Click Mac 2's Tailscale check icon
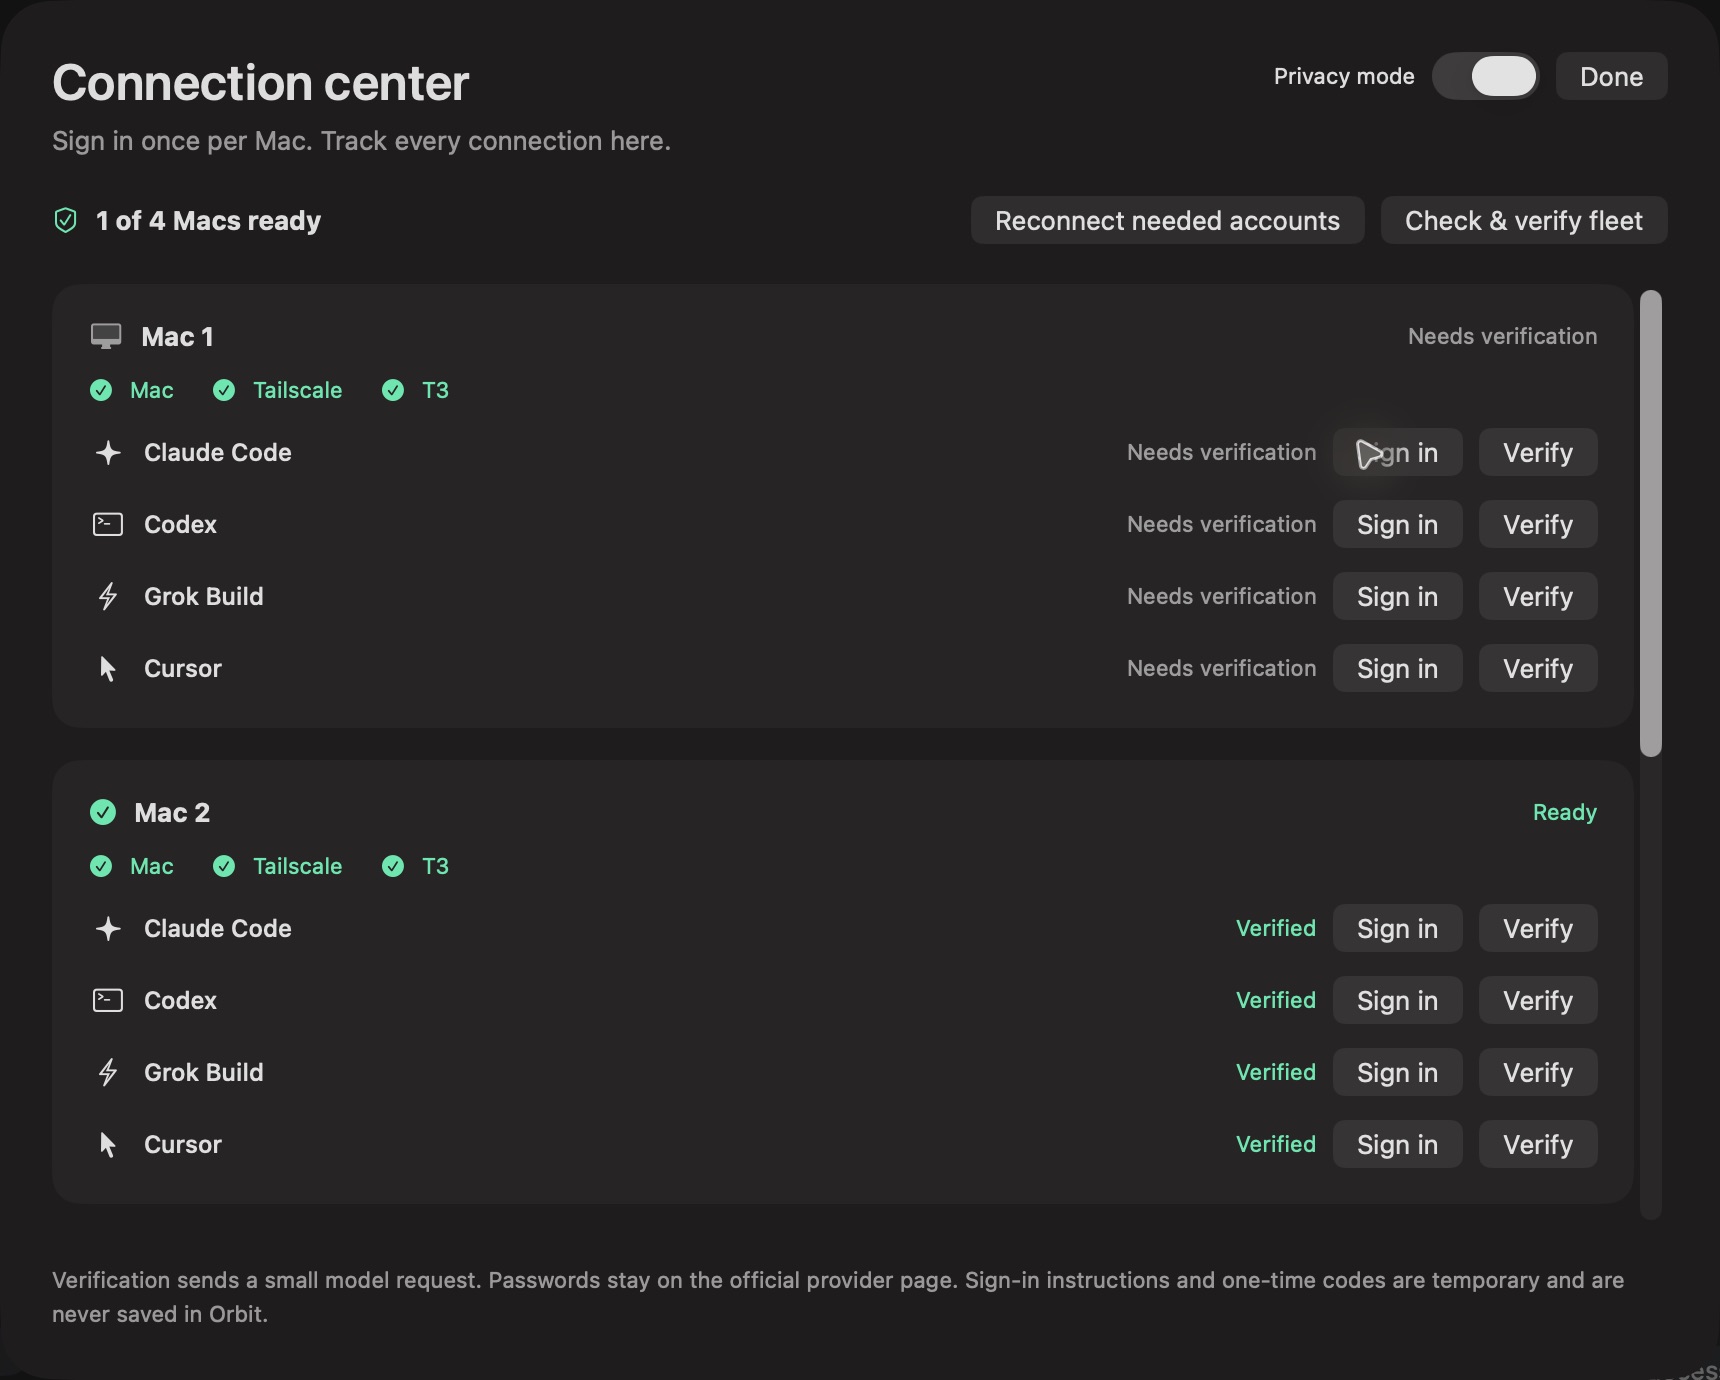 224,866
